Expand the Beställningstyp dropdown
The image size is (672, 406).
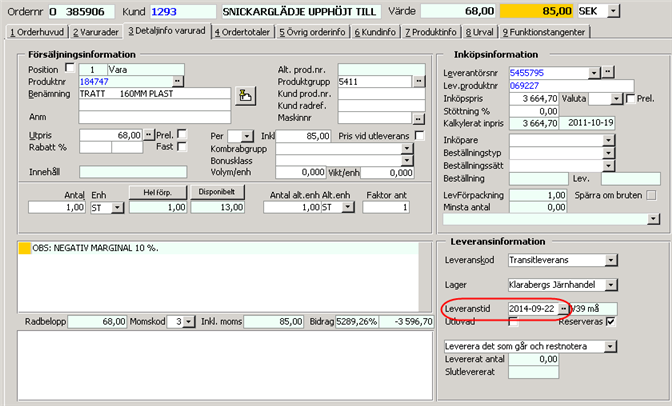coord(609,153)
